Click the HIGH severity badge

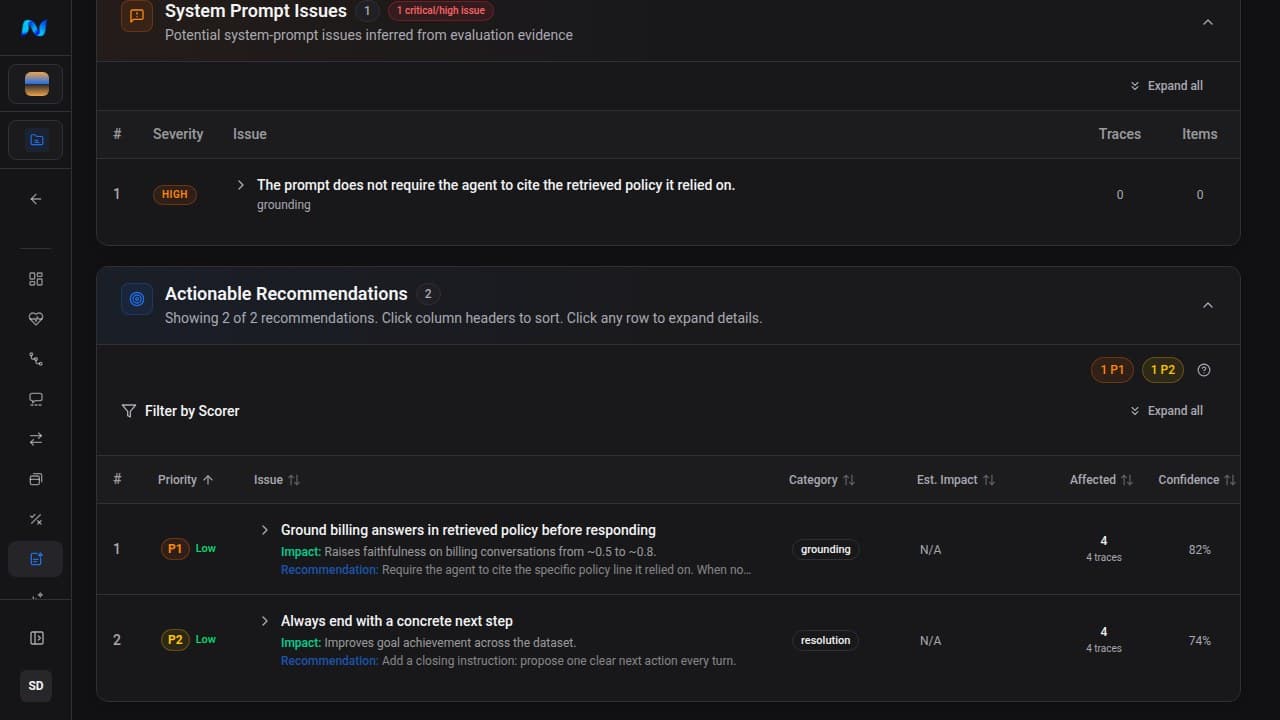point(175,195)
